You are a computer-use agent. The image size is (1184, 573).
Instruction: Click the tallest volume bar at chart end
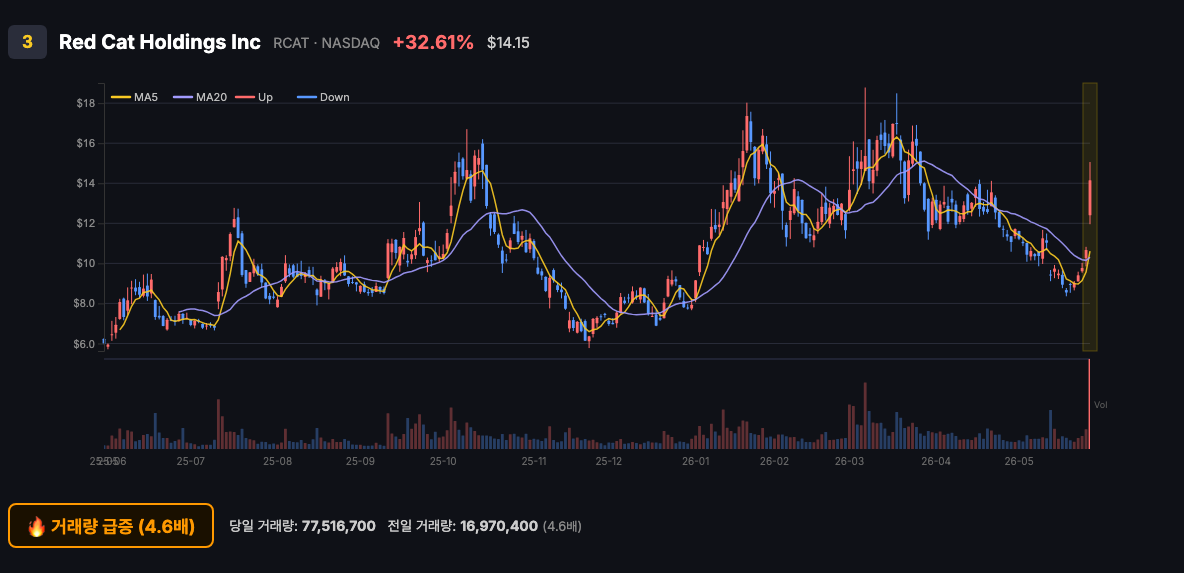coord(1089,405)
